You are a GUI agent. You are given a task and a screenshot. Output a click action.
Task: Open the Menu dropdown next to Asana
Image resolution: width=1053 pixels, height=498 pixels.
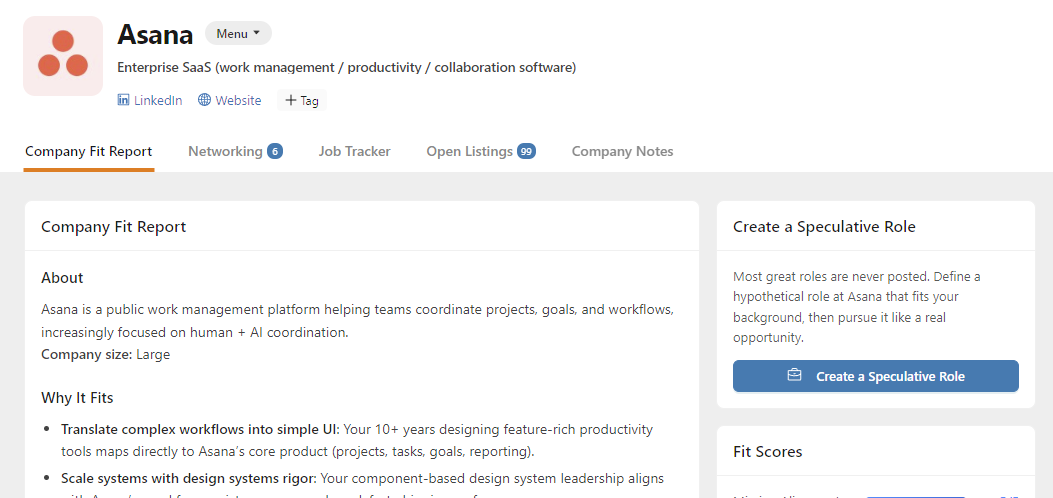point(238,34)
